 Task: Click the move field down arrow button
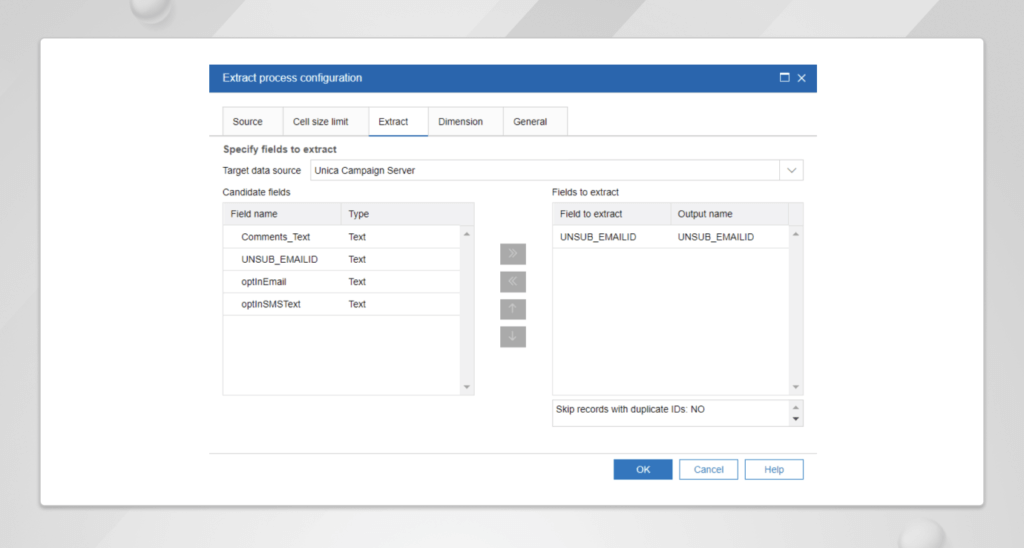(x=512, y=336)
